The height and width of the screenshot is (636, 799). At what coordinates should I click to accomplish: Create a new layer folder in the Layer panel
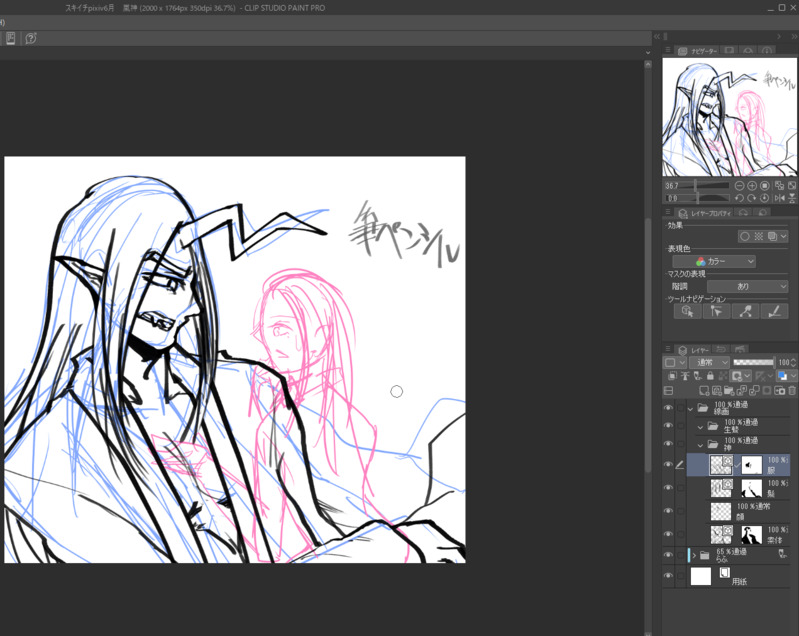pos(729,391)
